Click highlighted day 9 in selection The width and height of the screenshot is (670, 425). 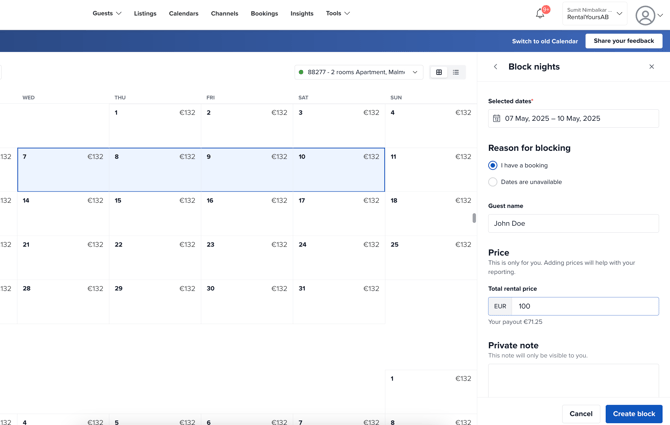(247, 170)
